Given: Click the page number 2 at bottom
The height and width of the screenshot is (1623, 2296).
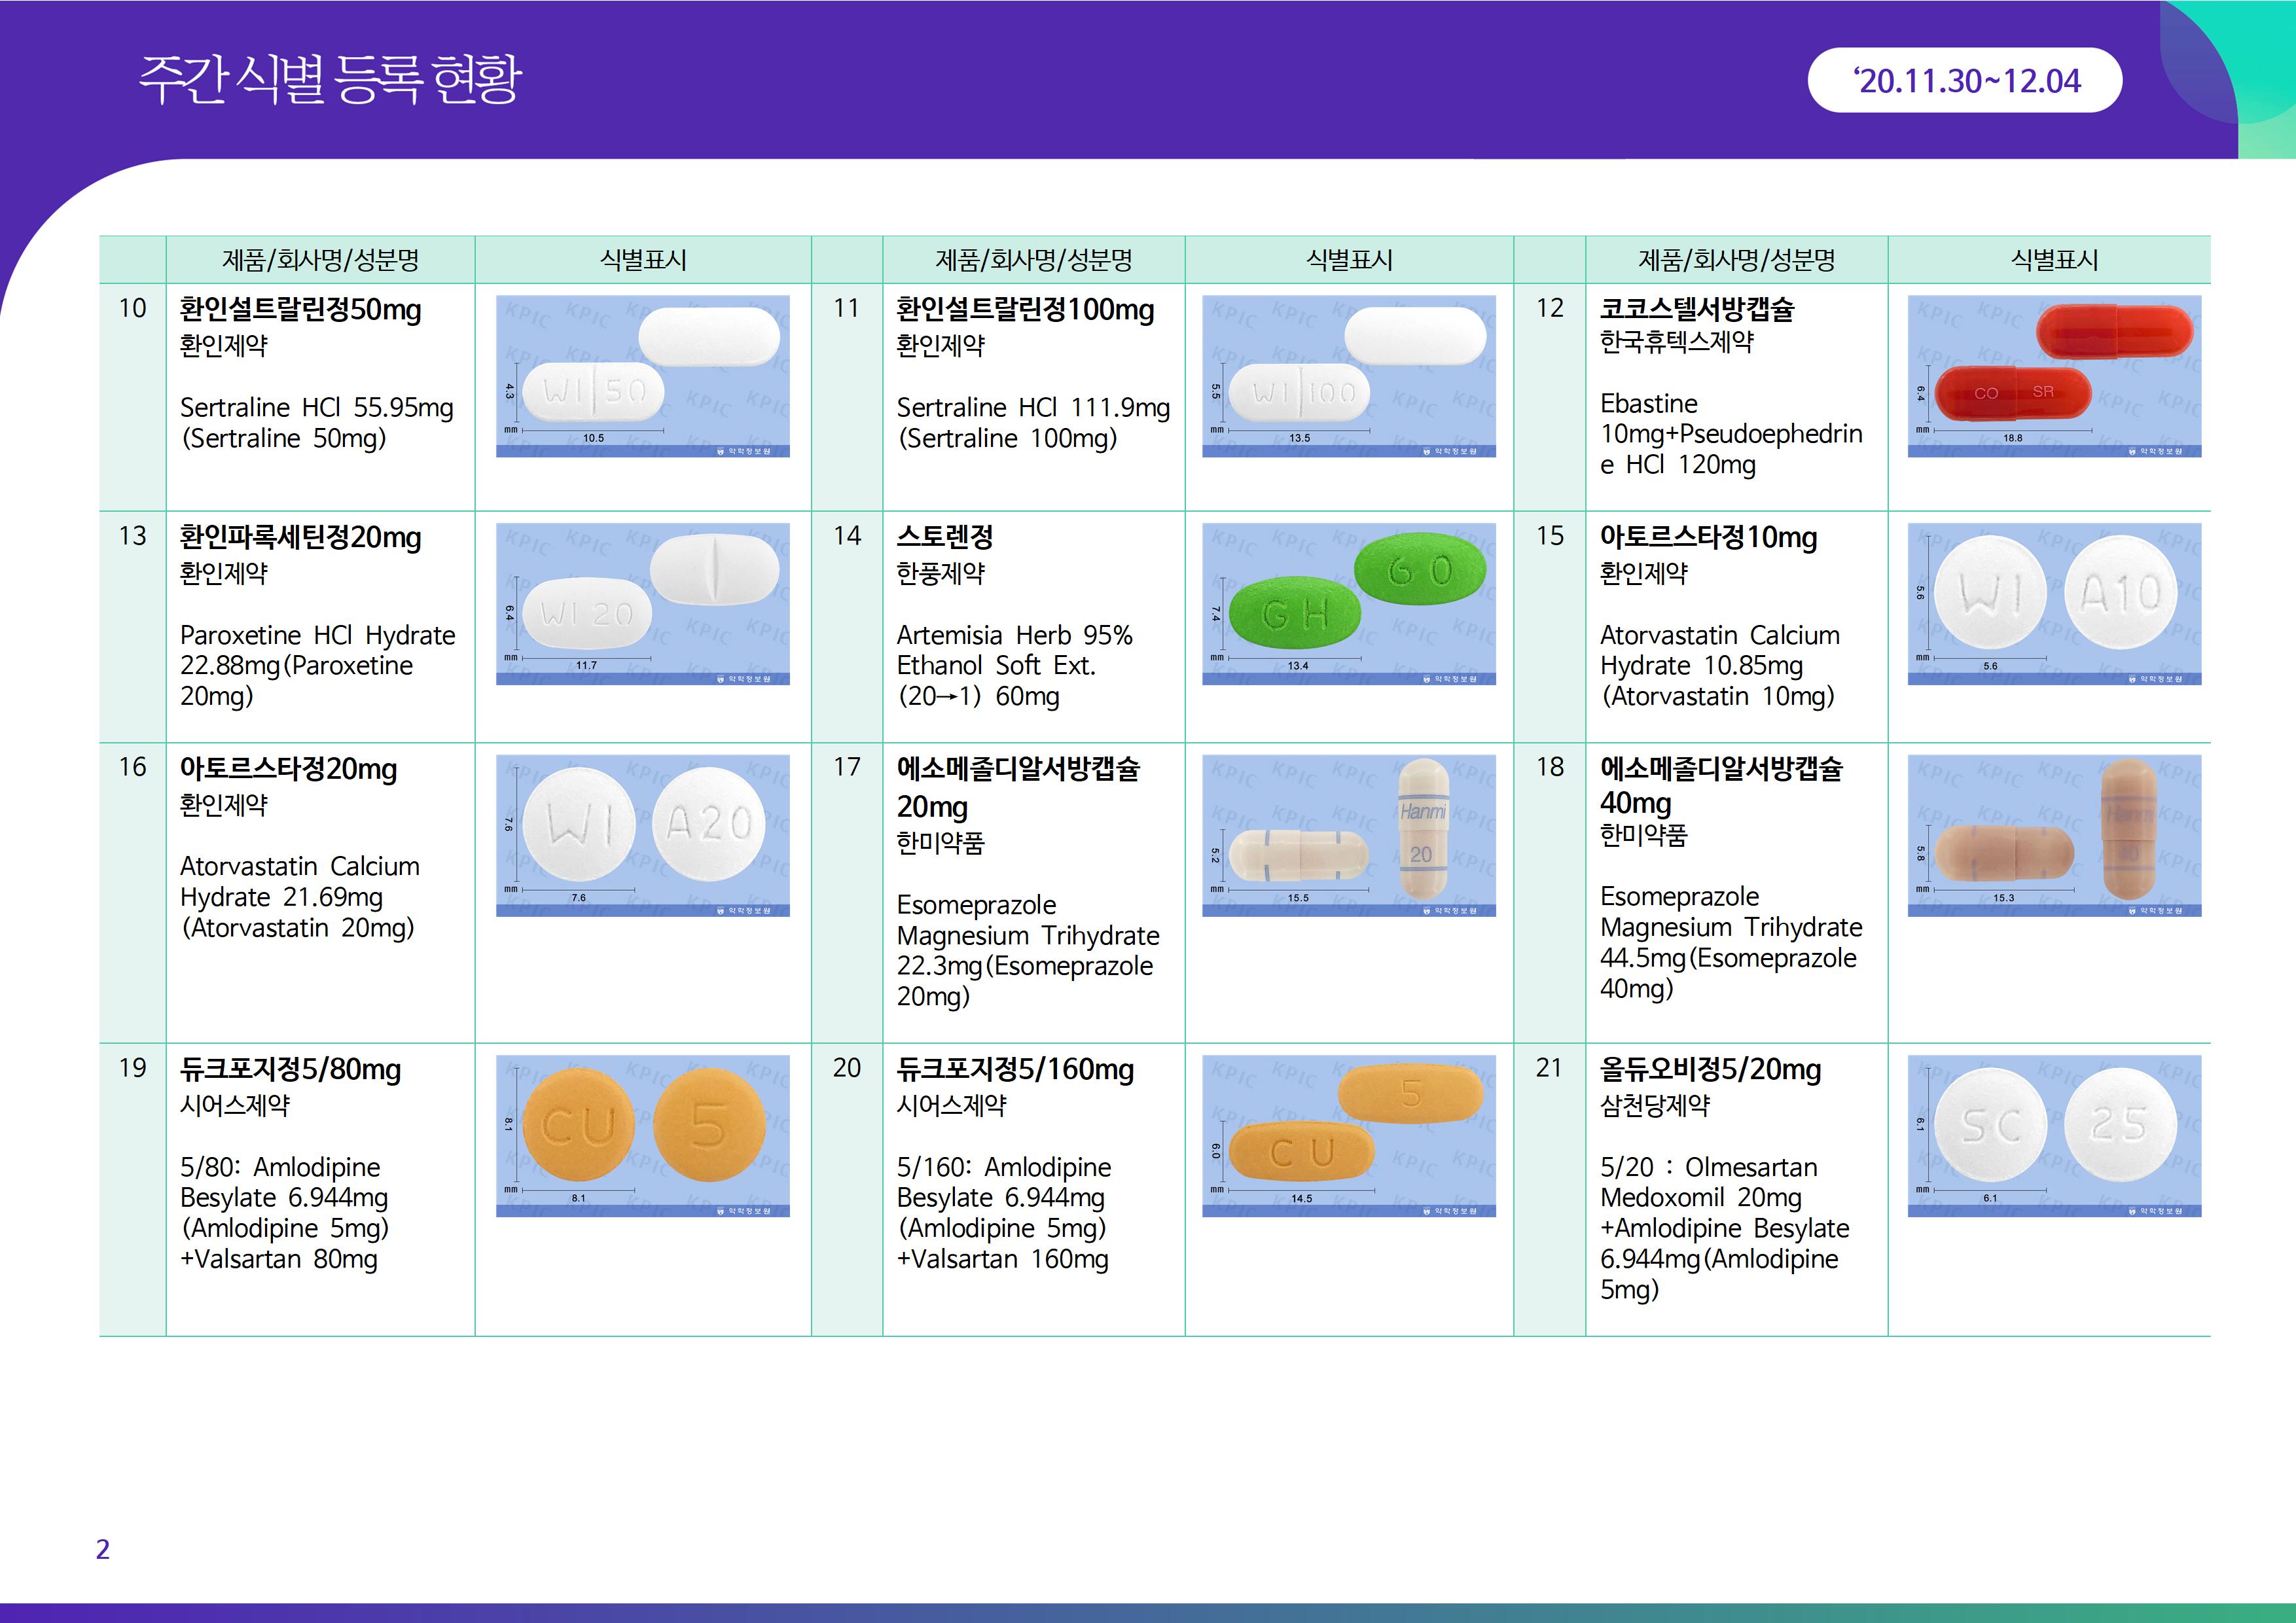Looking at the screenshot, I should click(102, 1549).
